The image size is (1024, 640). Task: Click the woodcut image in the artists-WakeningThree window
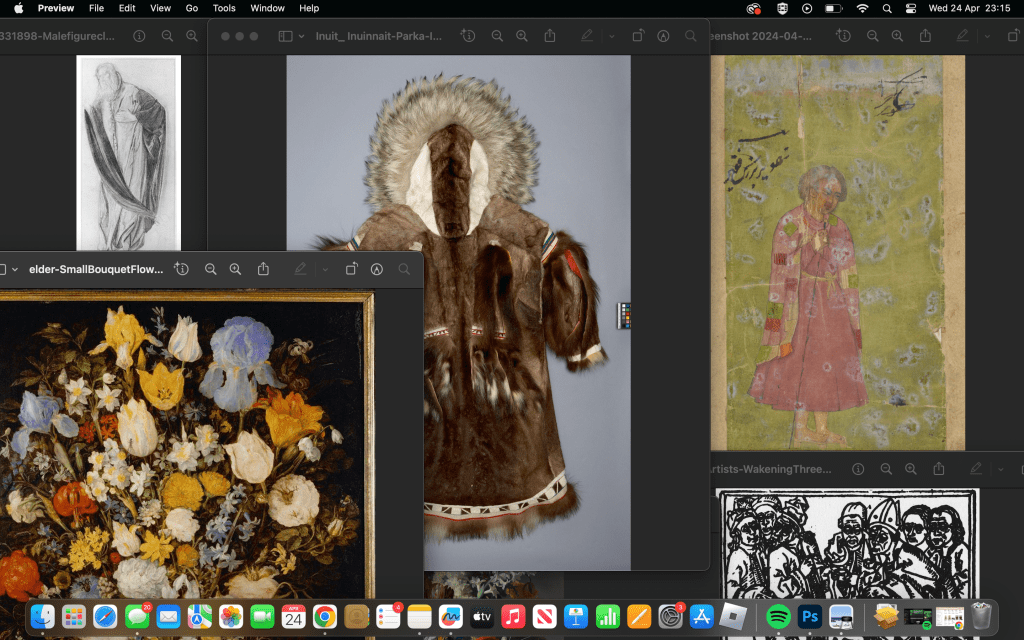pyautogui.click(x=847, y=541)
